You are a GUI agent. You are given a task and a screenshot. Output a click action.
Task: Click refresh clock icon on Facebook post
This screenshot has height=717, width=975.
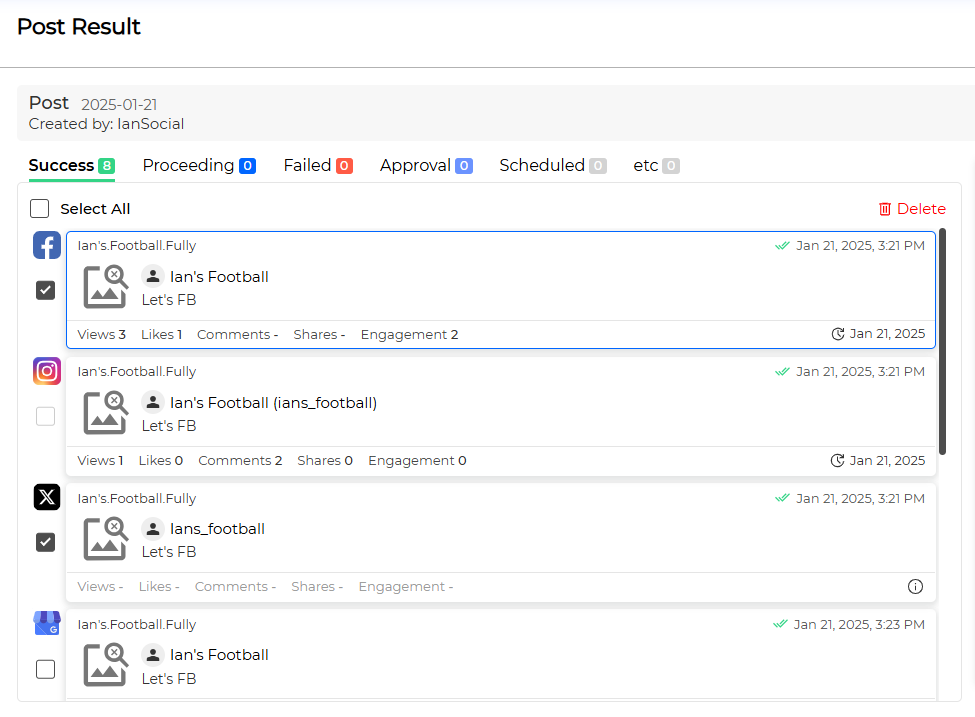pos(838,334)
